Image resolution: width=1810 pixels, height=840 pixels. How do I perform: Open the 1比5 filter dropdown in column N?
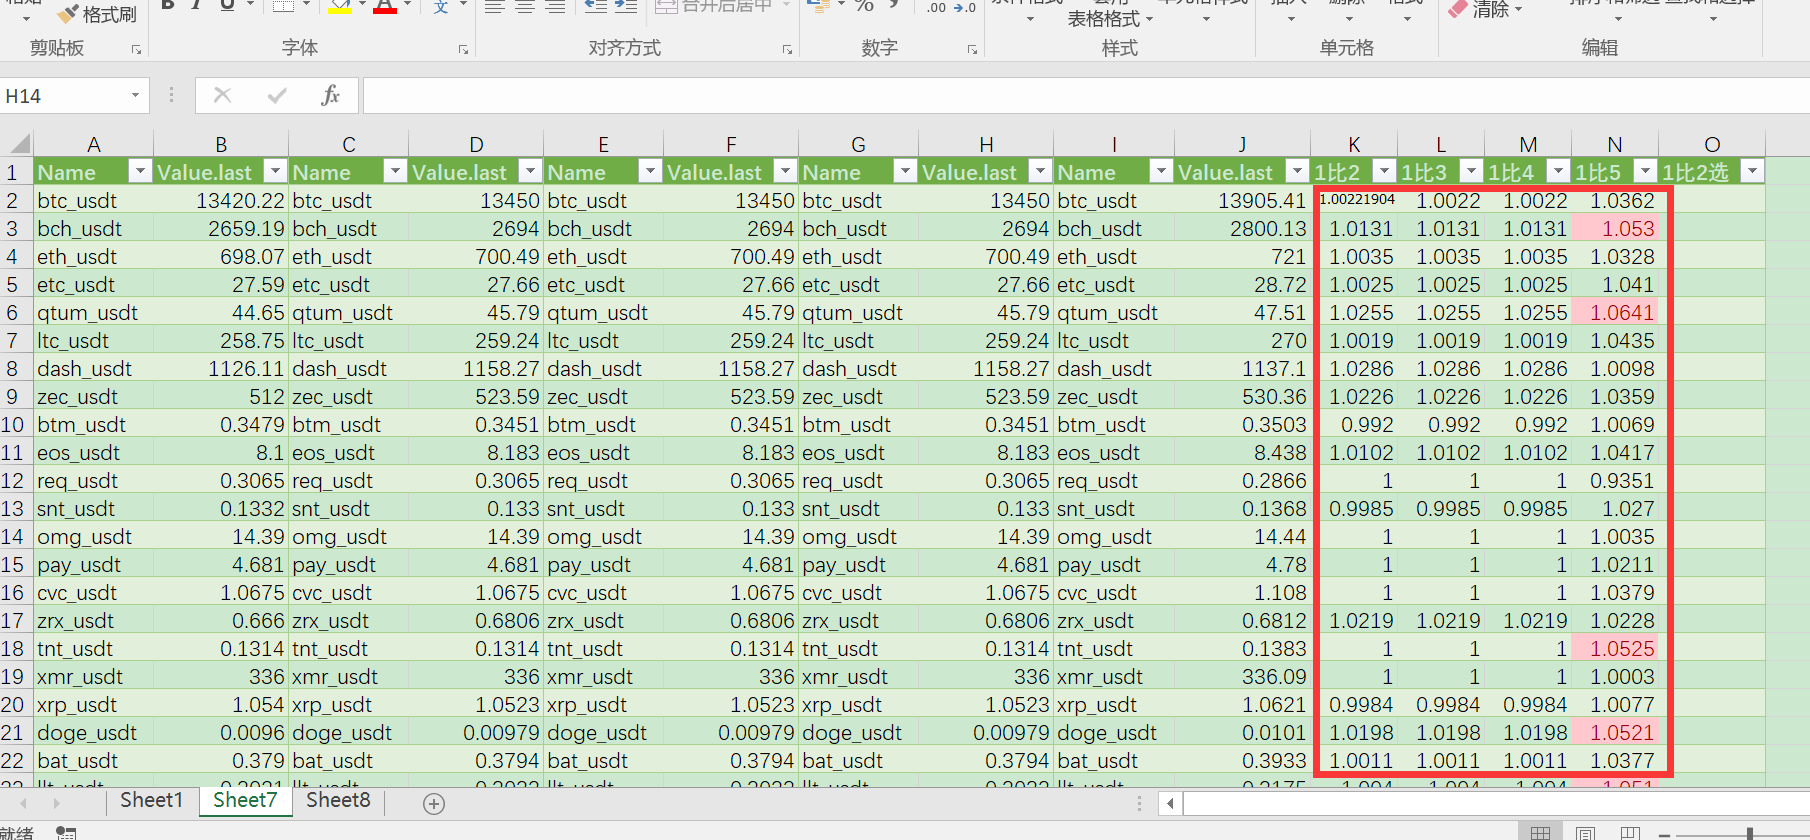pos(1645,172)
